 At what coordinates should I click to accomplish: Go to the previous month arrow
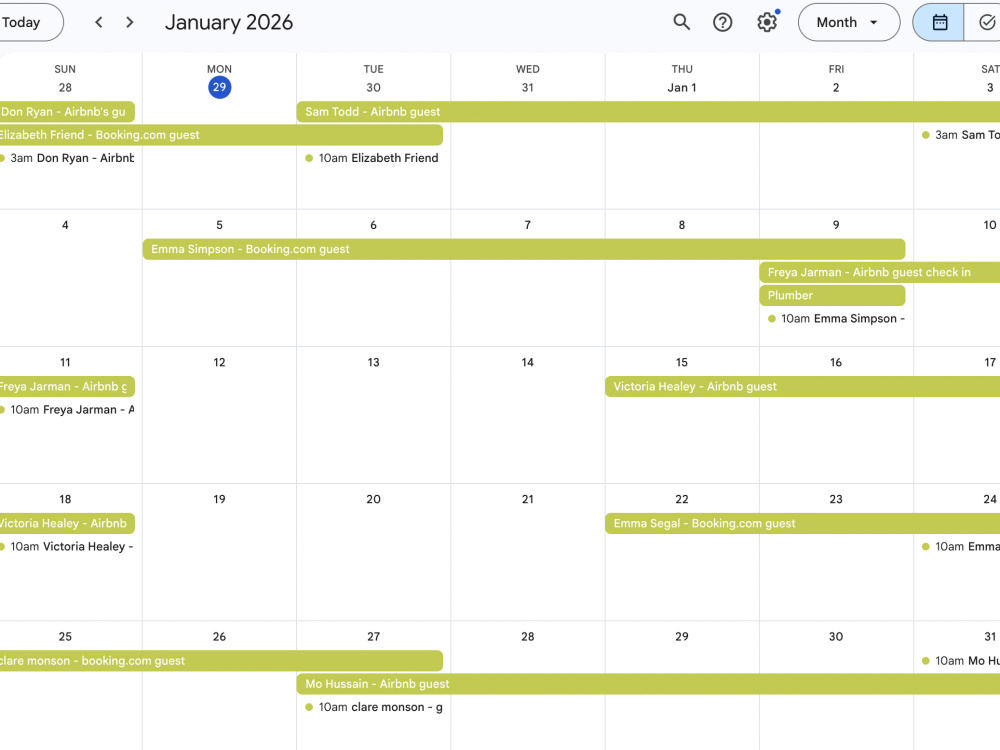click(x=99, y=22)
